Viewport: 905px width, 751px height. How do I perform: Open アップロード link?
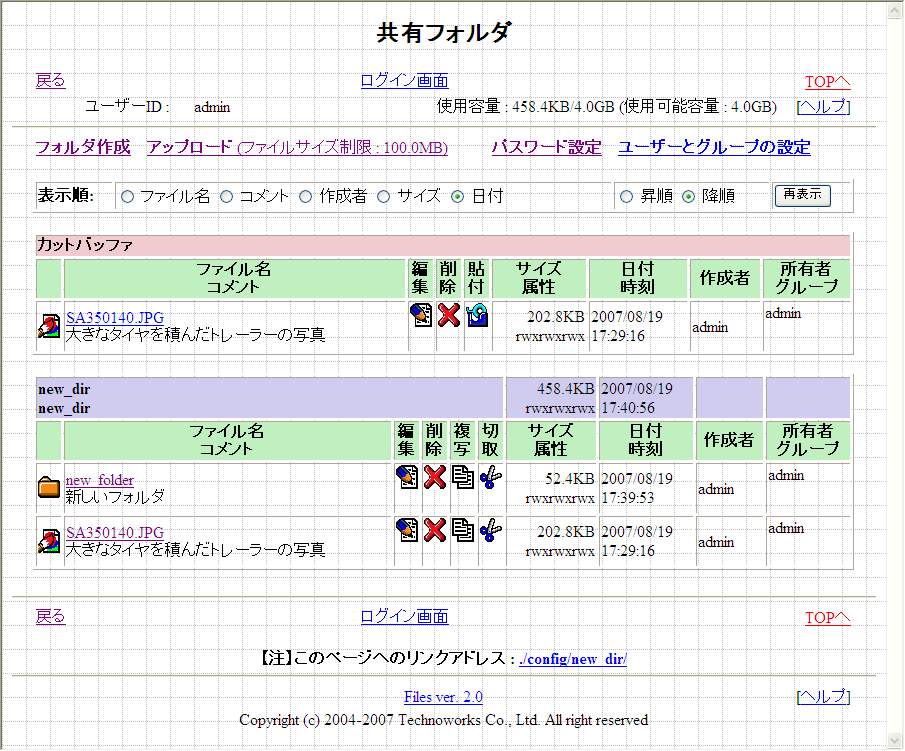190,148
